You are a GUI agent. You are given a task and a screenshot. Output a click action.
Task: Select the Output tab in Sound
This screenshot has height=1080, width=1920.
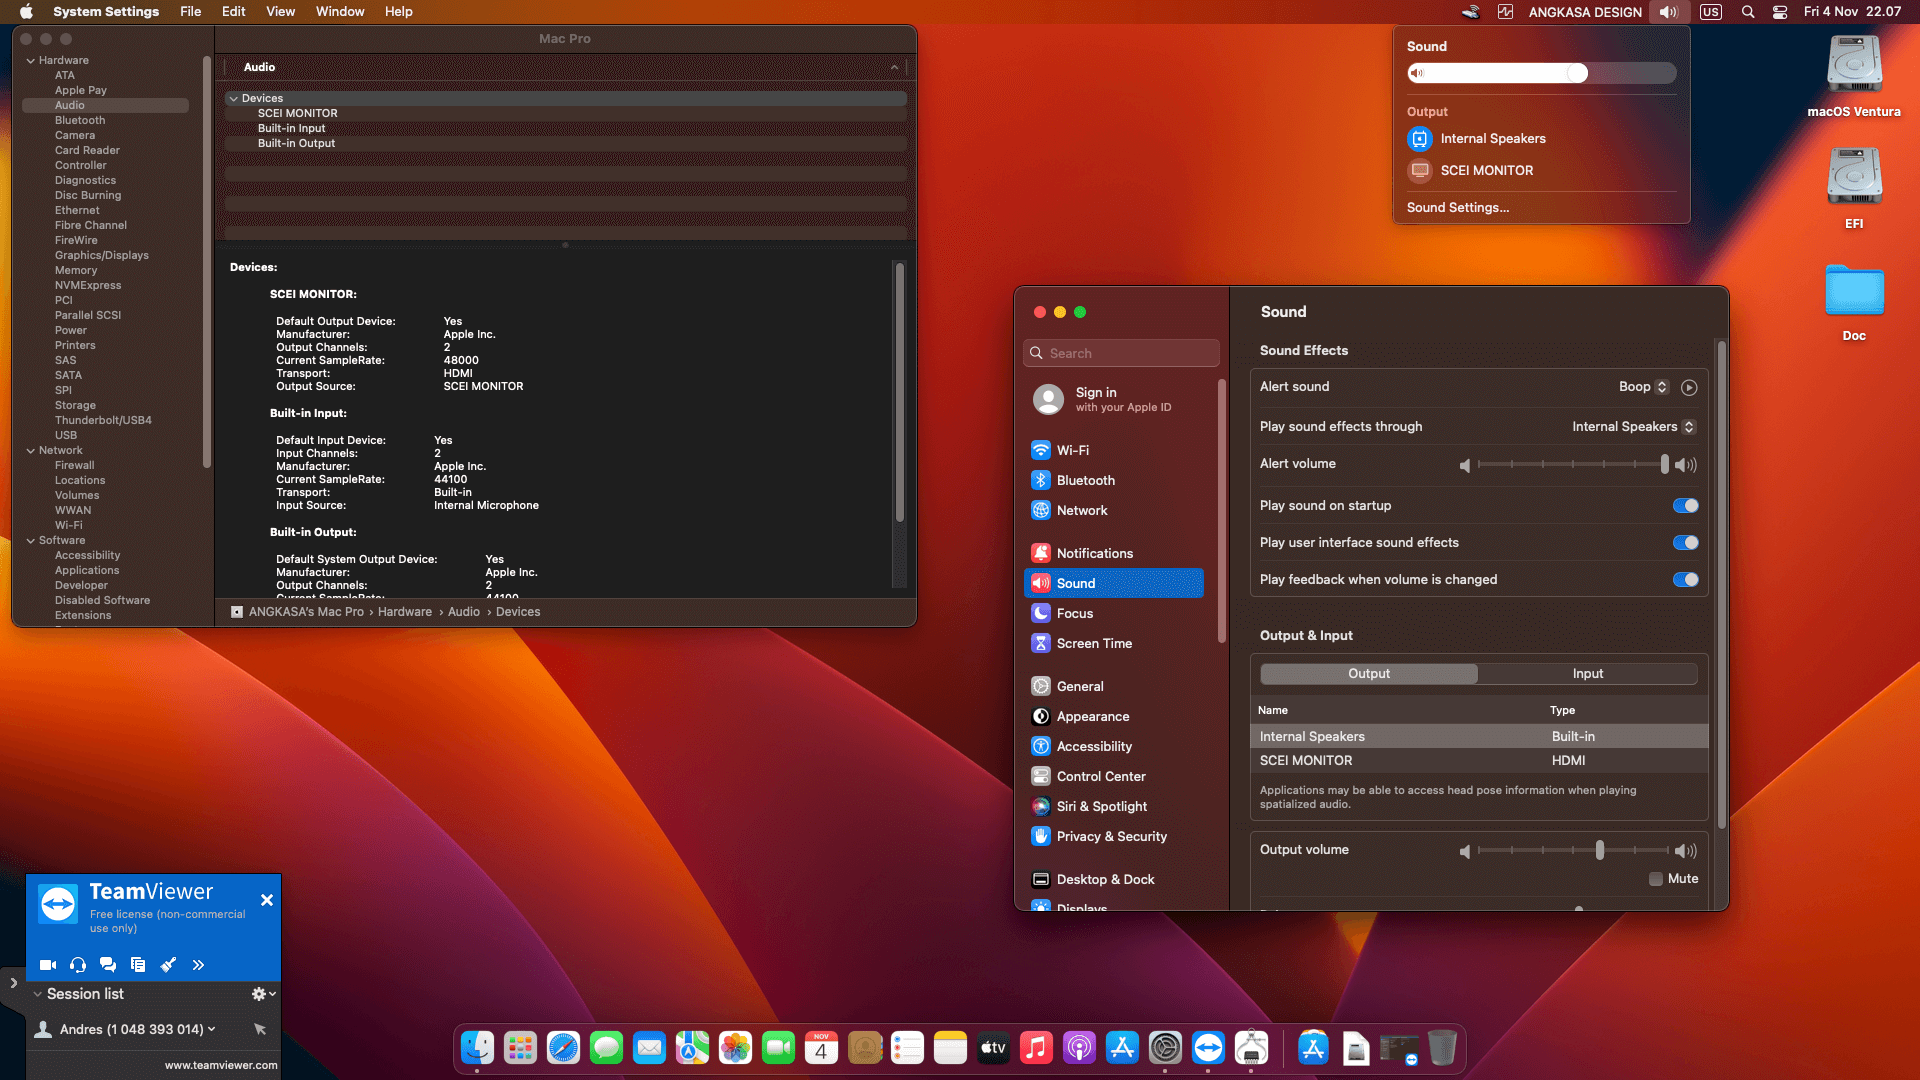(1369, 674)
